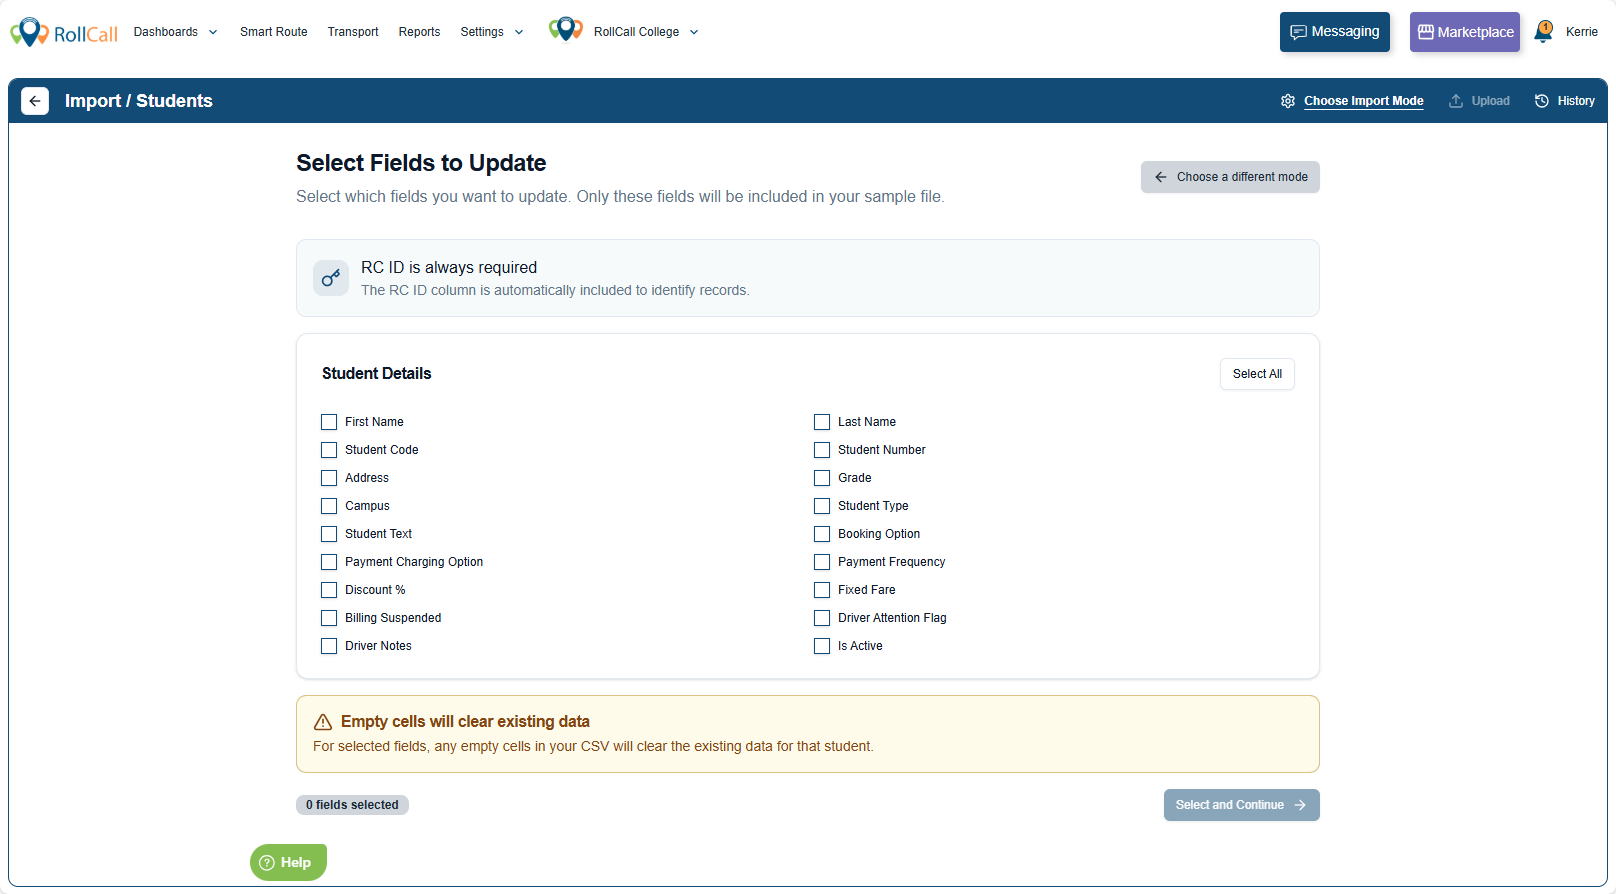
Task: Click the warning triangle icon
Action: click(323, 722)
